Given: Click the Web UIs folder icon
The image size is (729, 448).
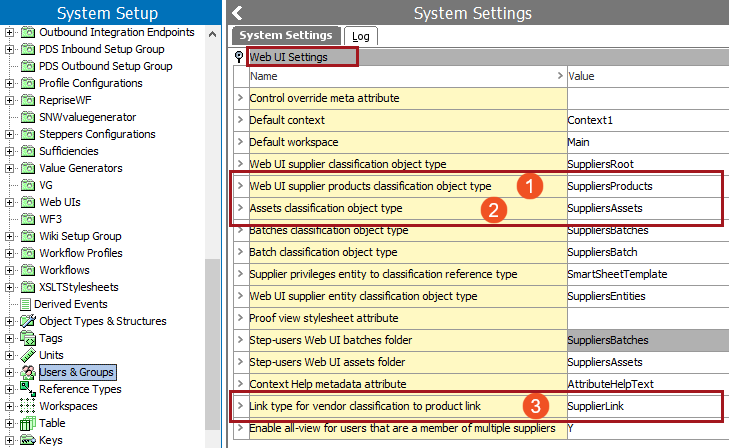Looking at the screenshot, I should (27, 202).
